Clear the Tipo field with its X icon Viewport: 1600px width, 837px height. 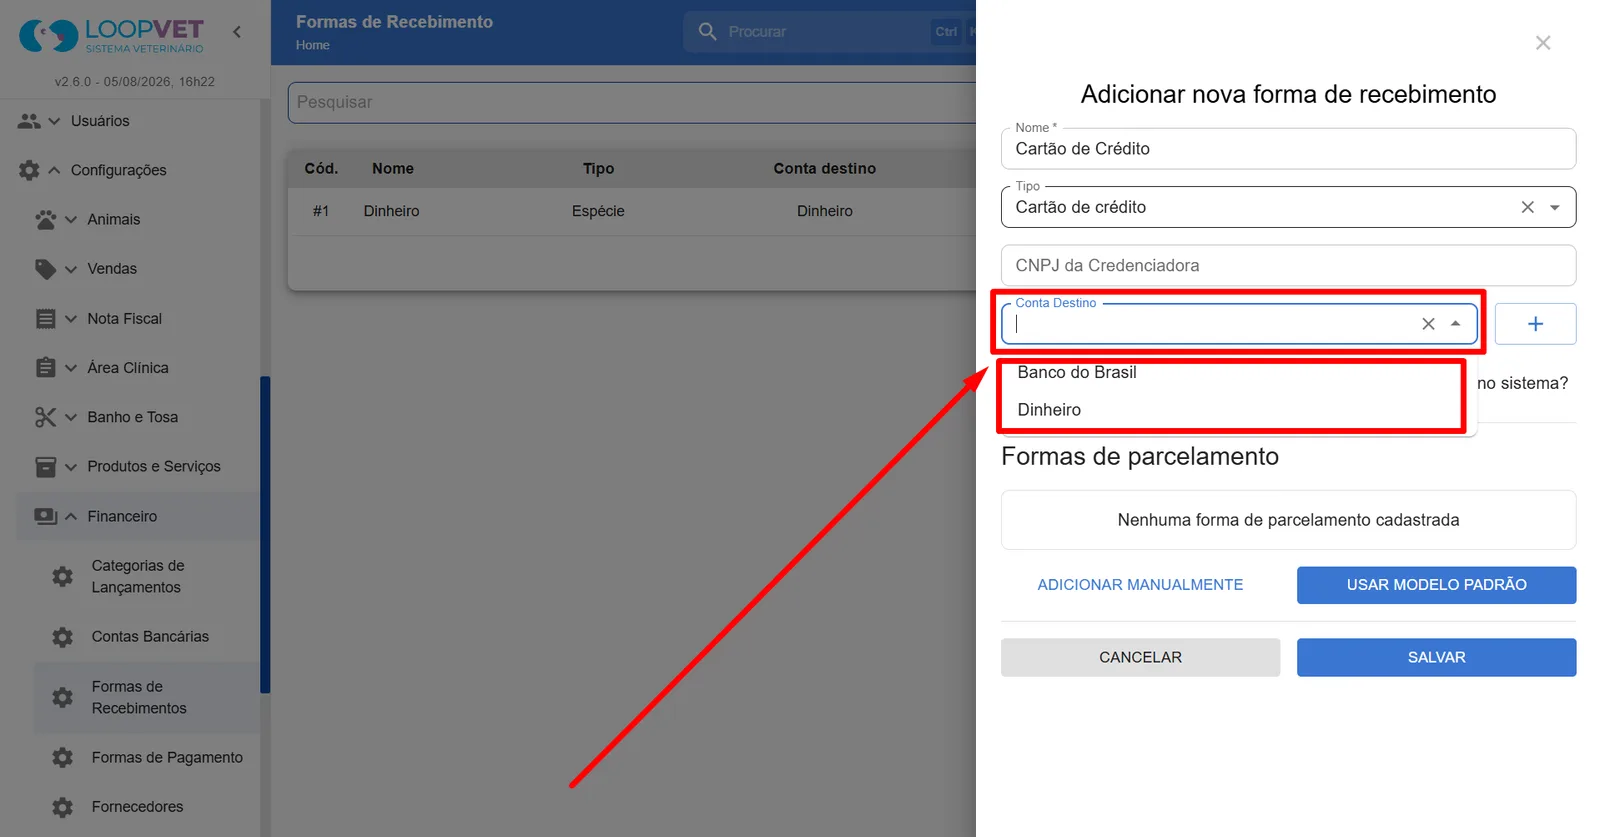coord(1527,207)
